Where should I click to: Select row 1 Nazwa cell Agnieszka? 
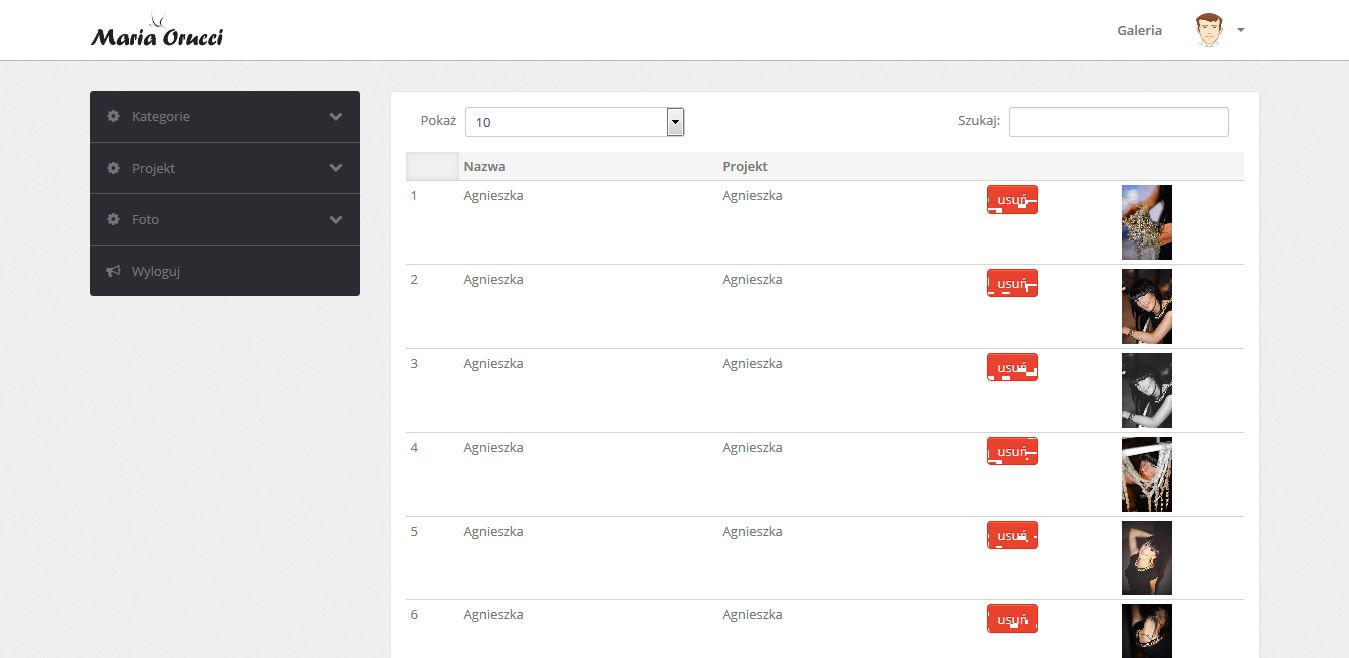click(493, 195)
